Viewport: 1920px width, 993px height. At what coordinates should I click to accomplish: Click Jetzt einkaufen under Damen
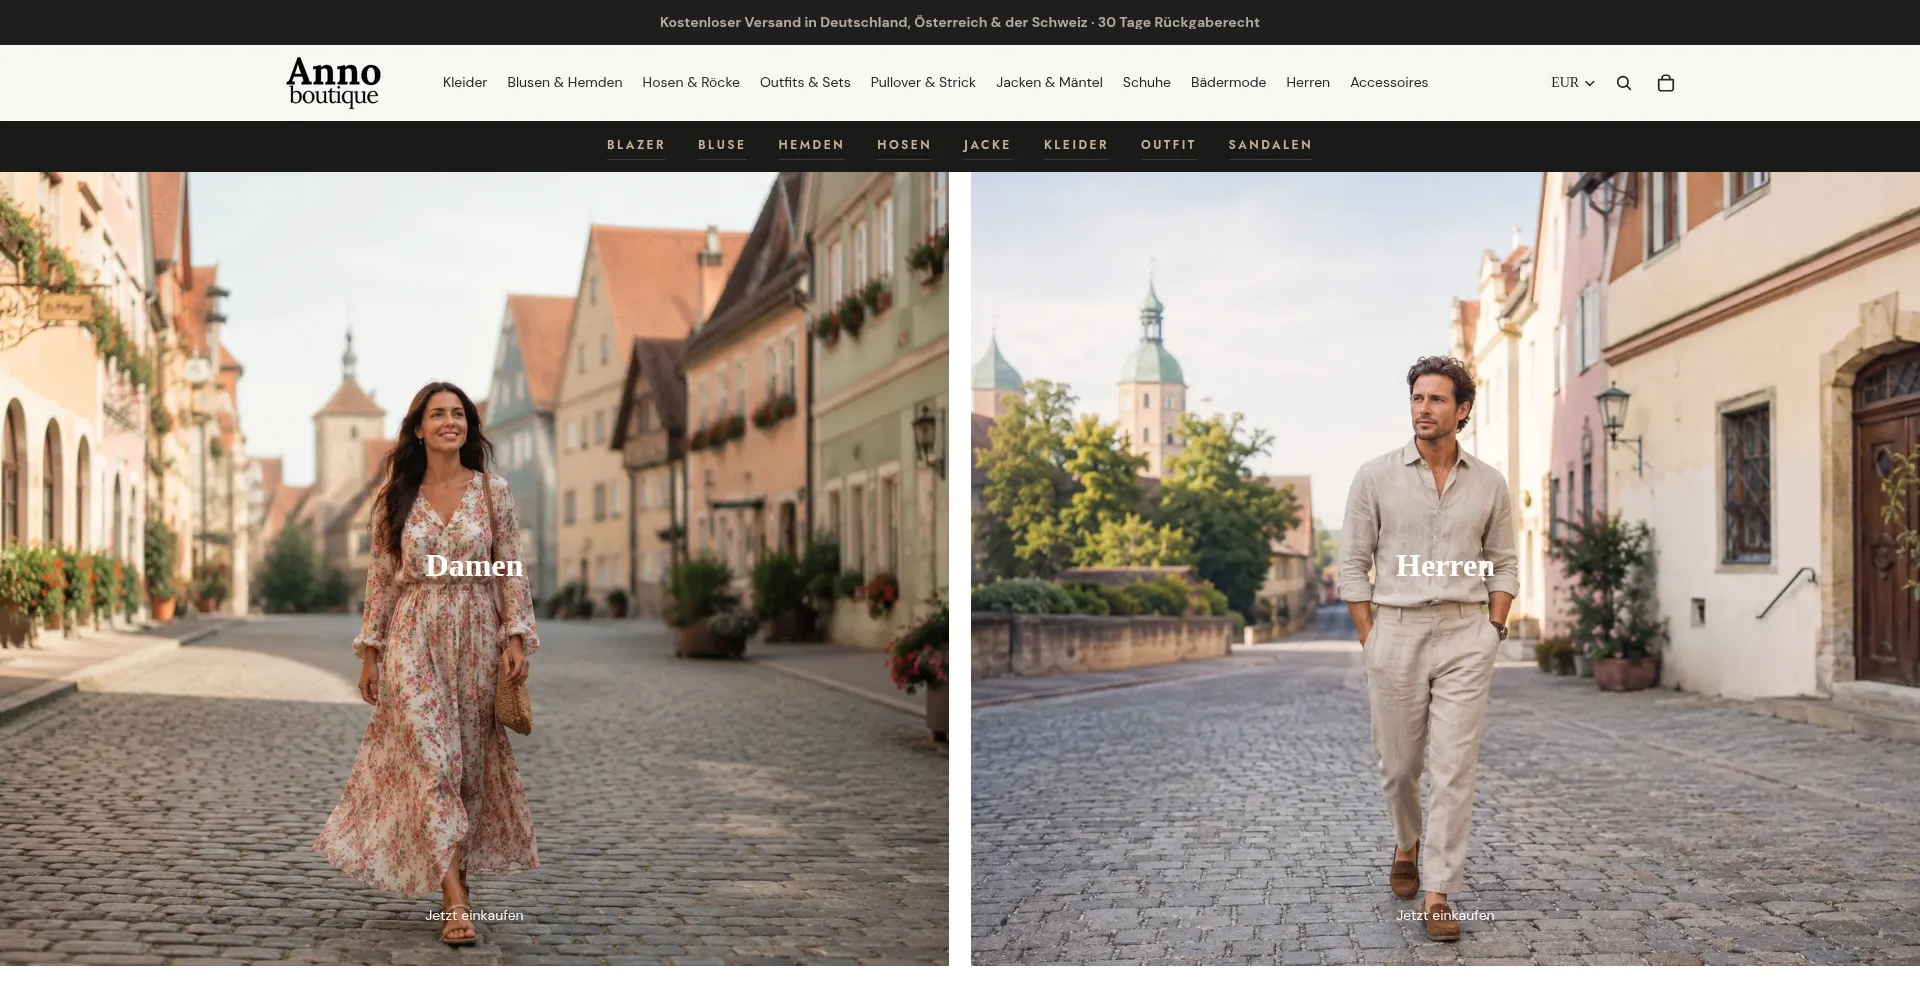(474, 915)
